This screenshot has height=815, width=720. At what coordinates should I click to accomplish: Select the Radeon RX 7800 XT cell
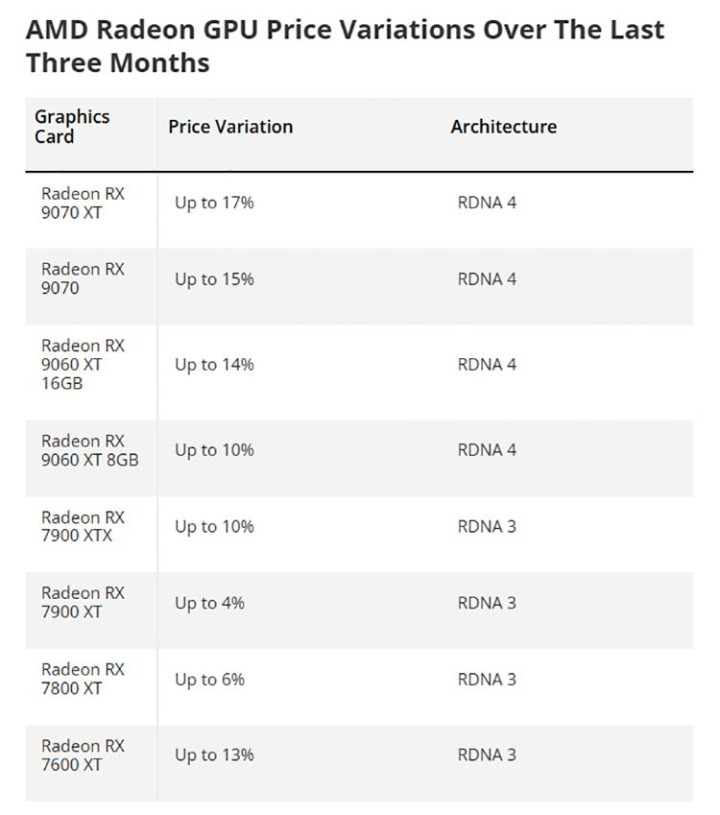[83, 679]
